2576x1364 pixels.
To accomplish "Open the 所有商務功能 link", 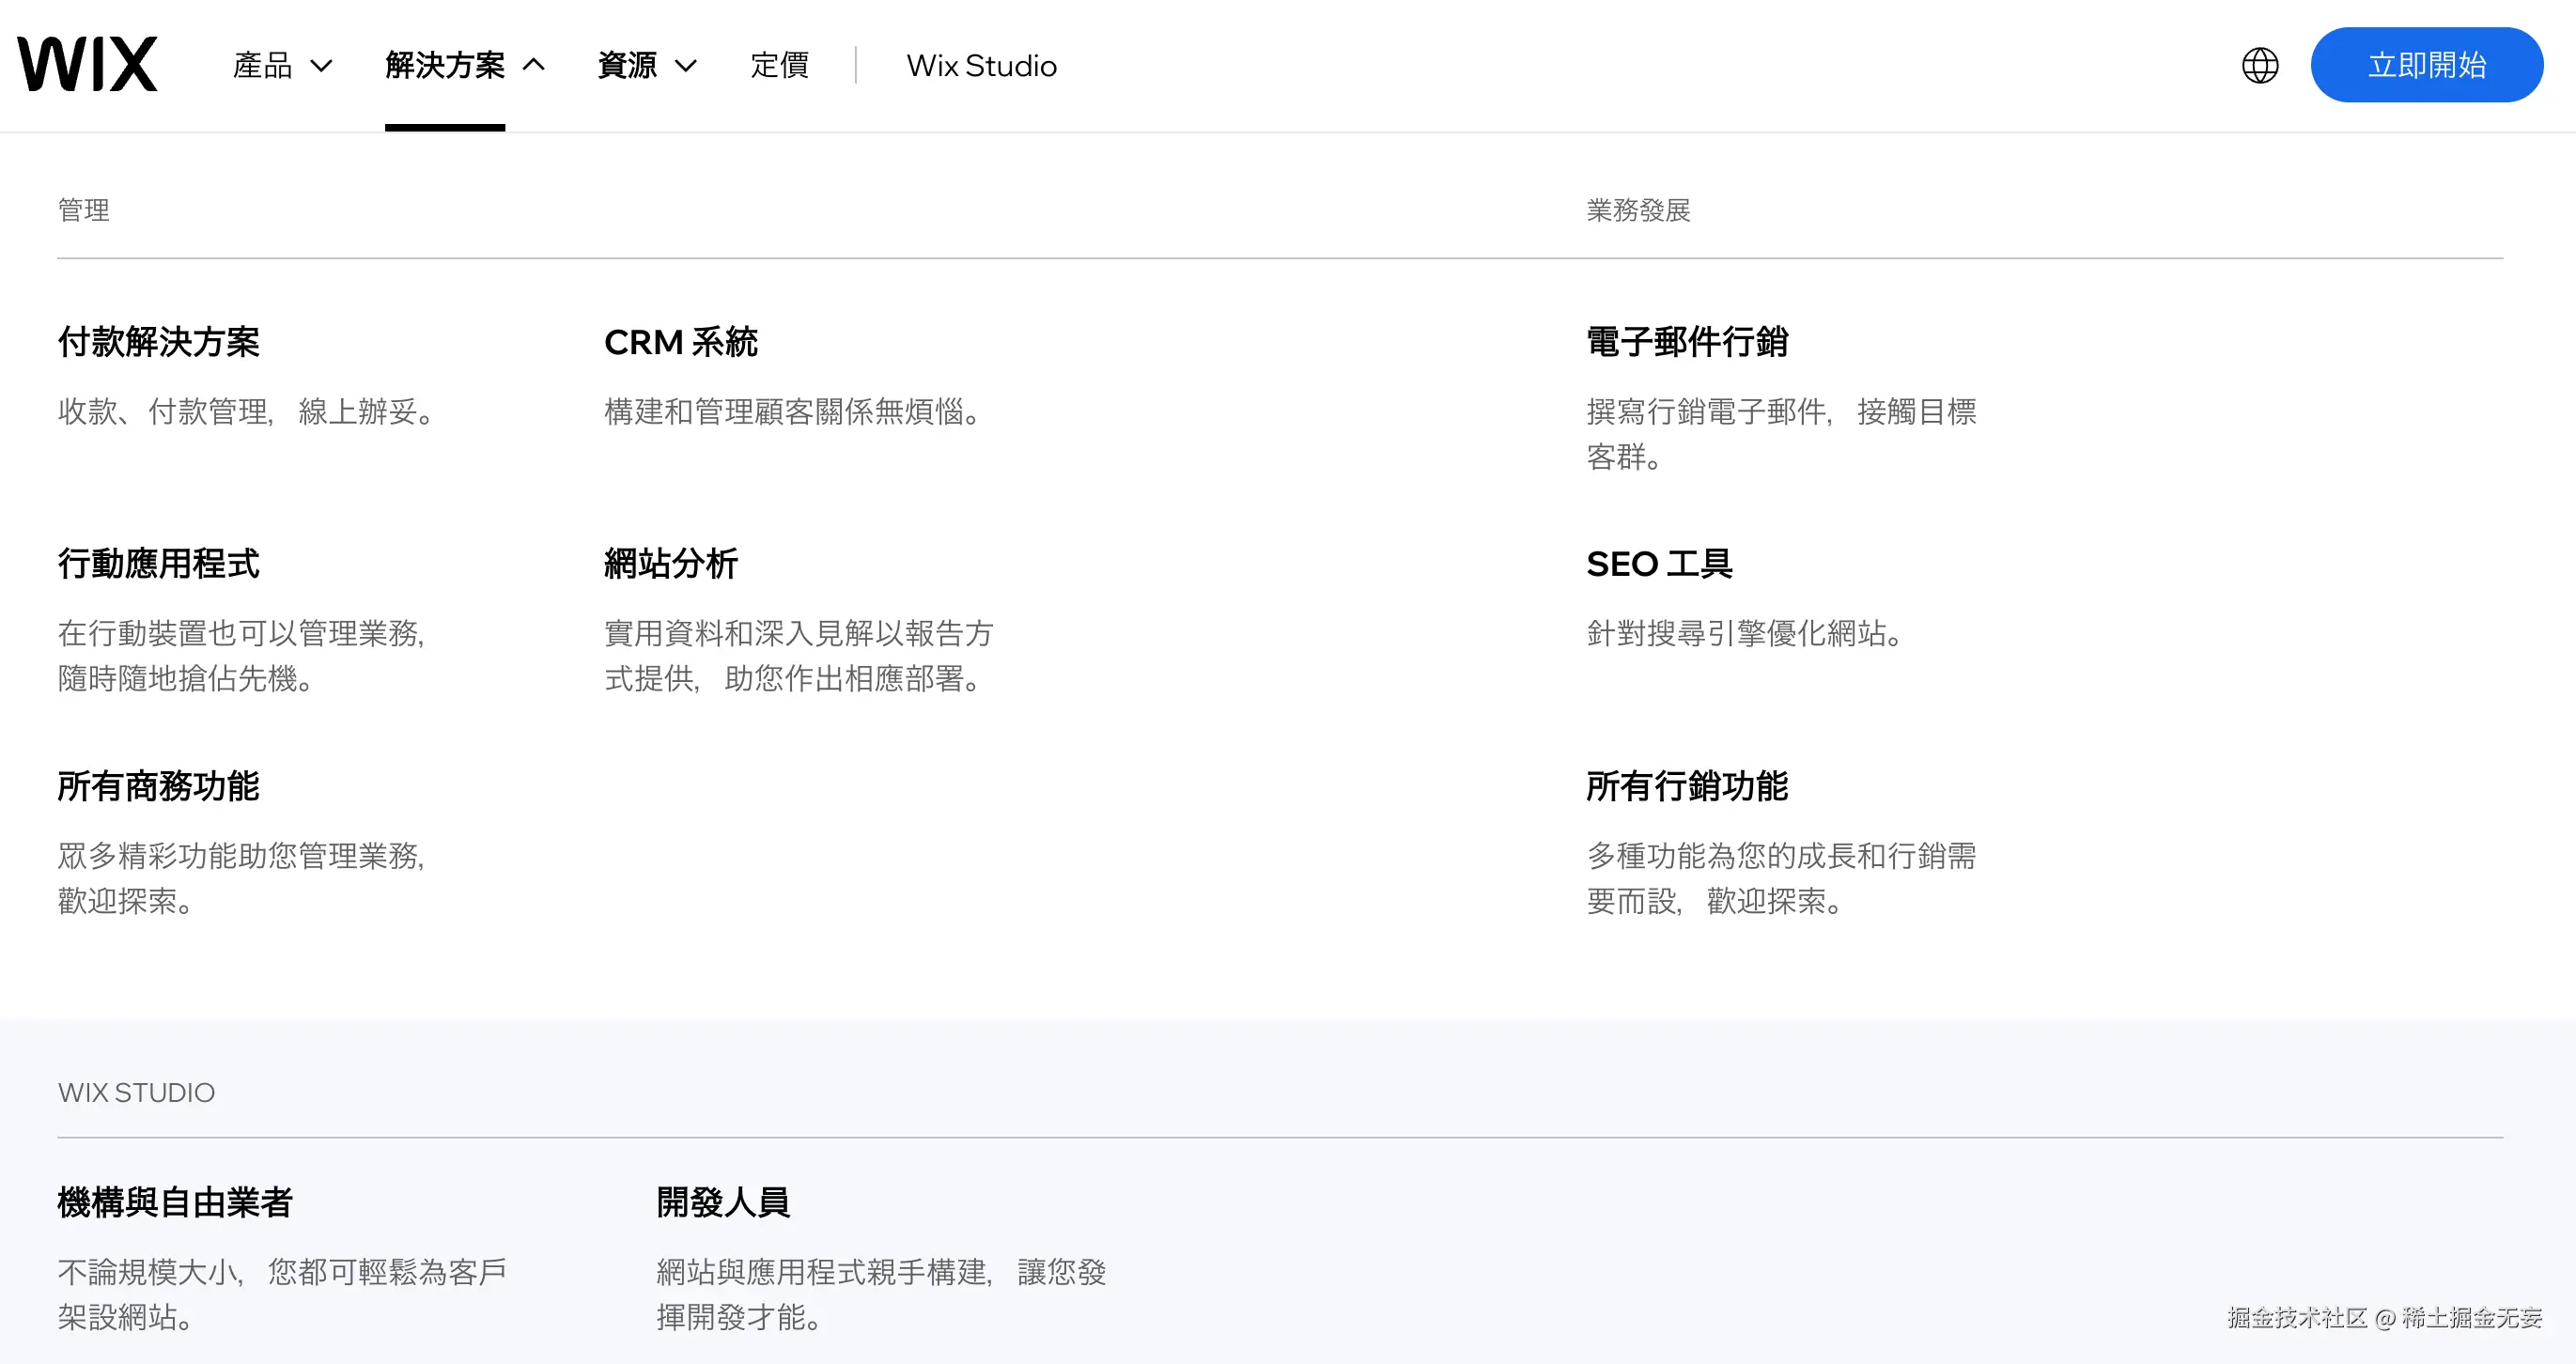I will click(x=158, y=787).
